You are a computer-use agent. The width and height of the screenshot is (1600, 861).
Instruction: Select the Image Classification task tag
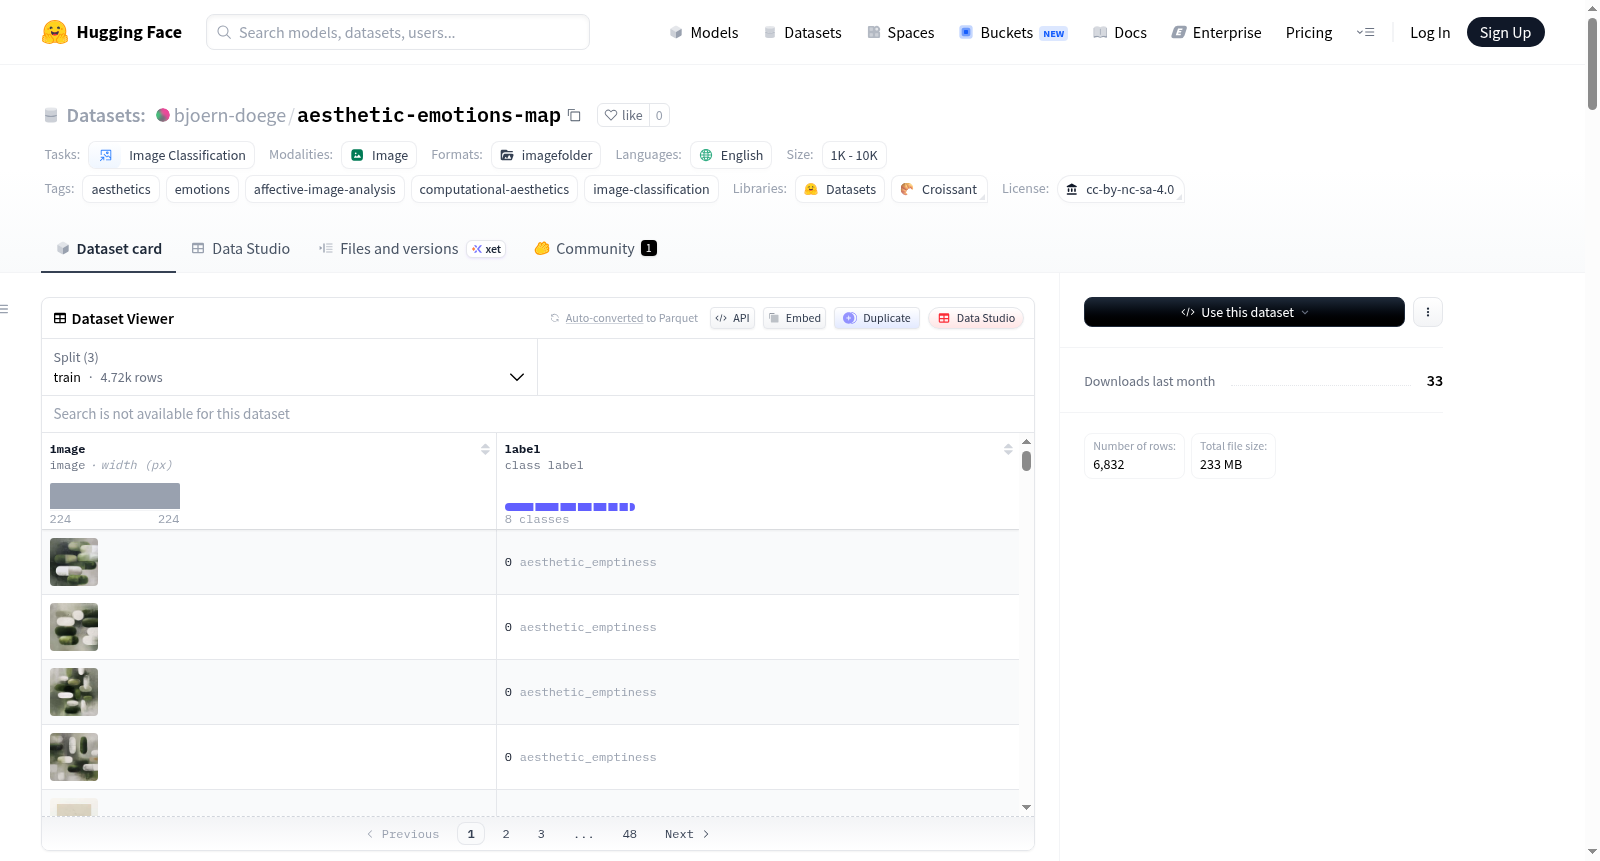point(172,155)
